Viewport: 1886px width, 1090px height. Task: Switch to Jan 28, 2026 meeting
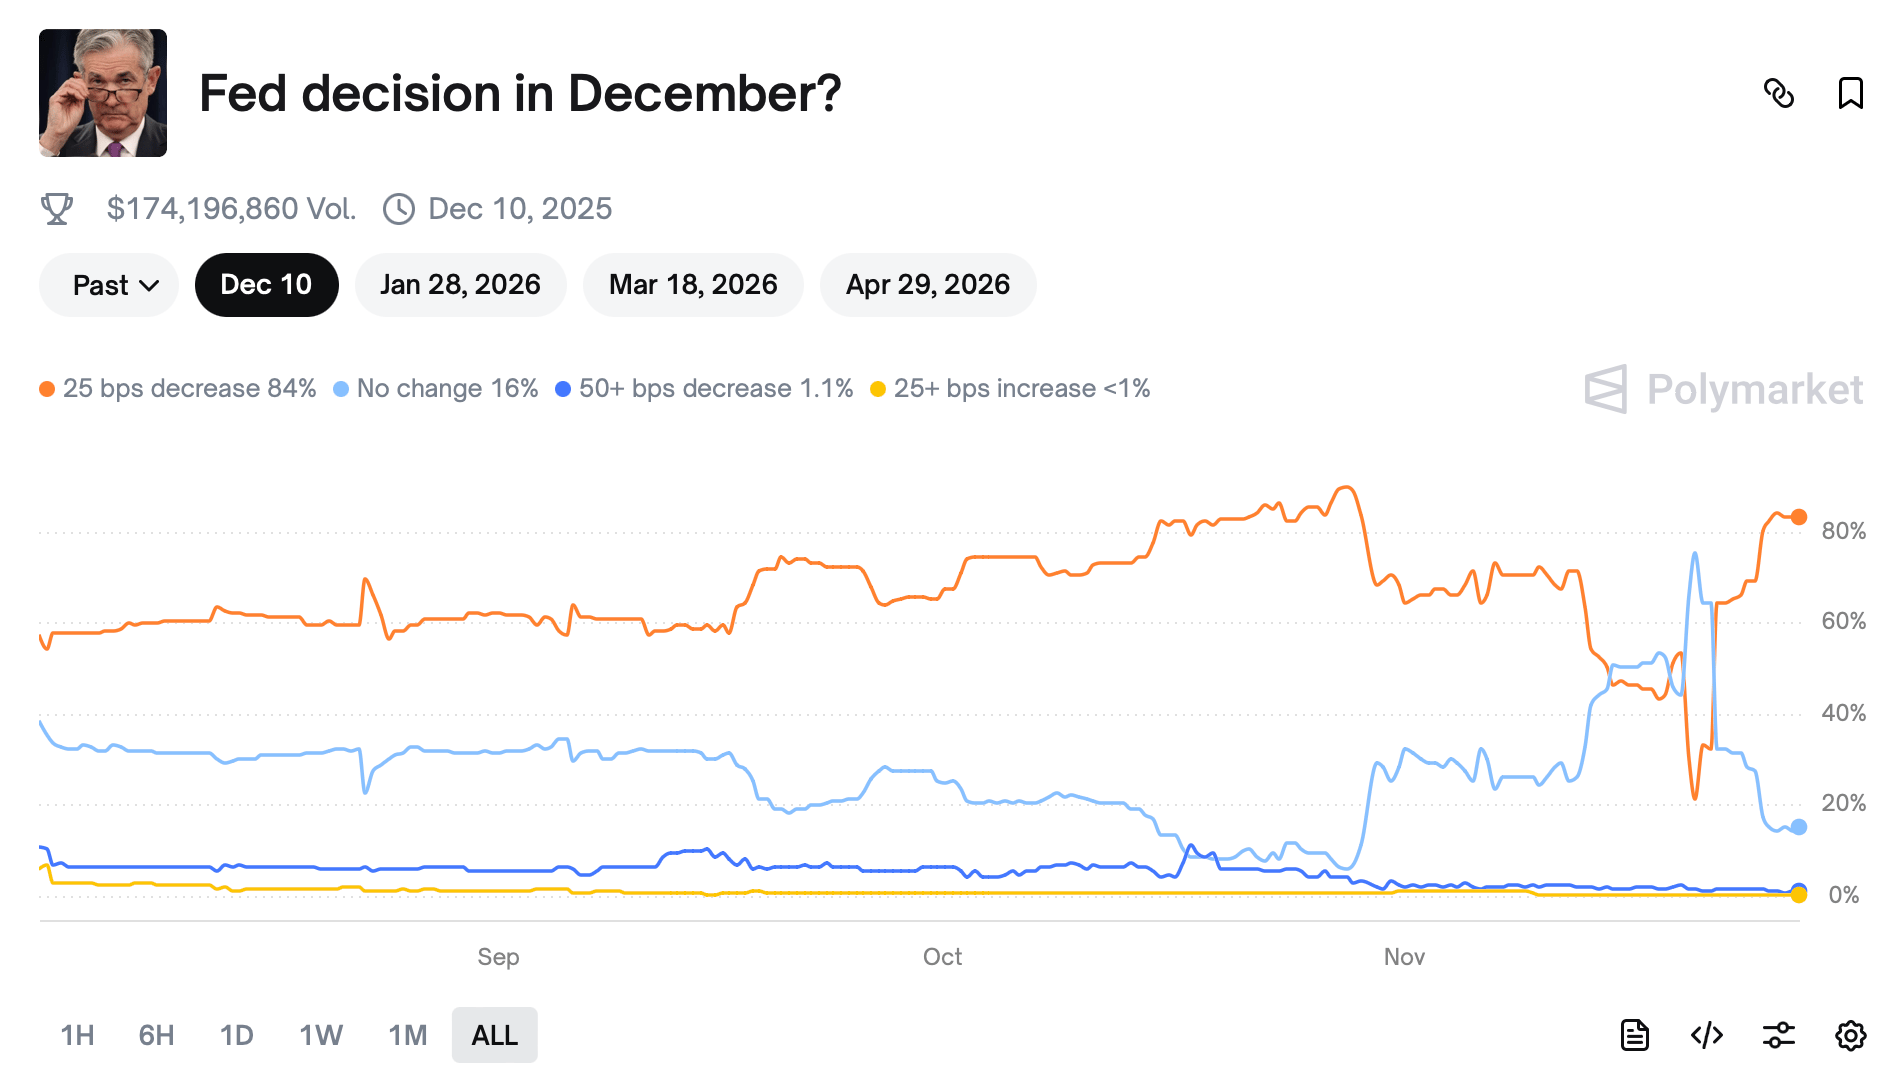tap(460, 285)
